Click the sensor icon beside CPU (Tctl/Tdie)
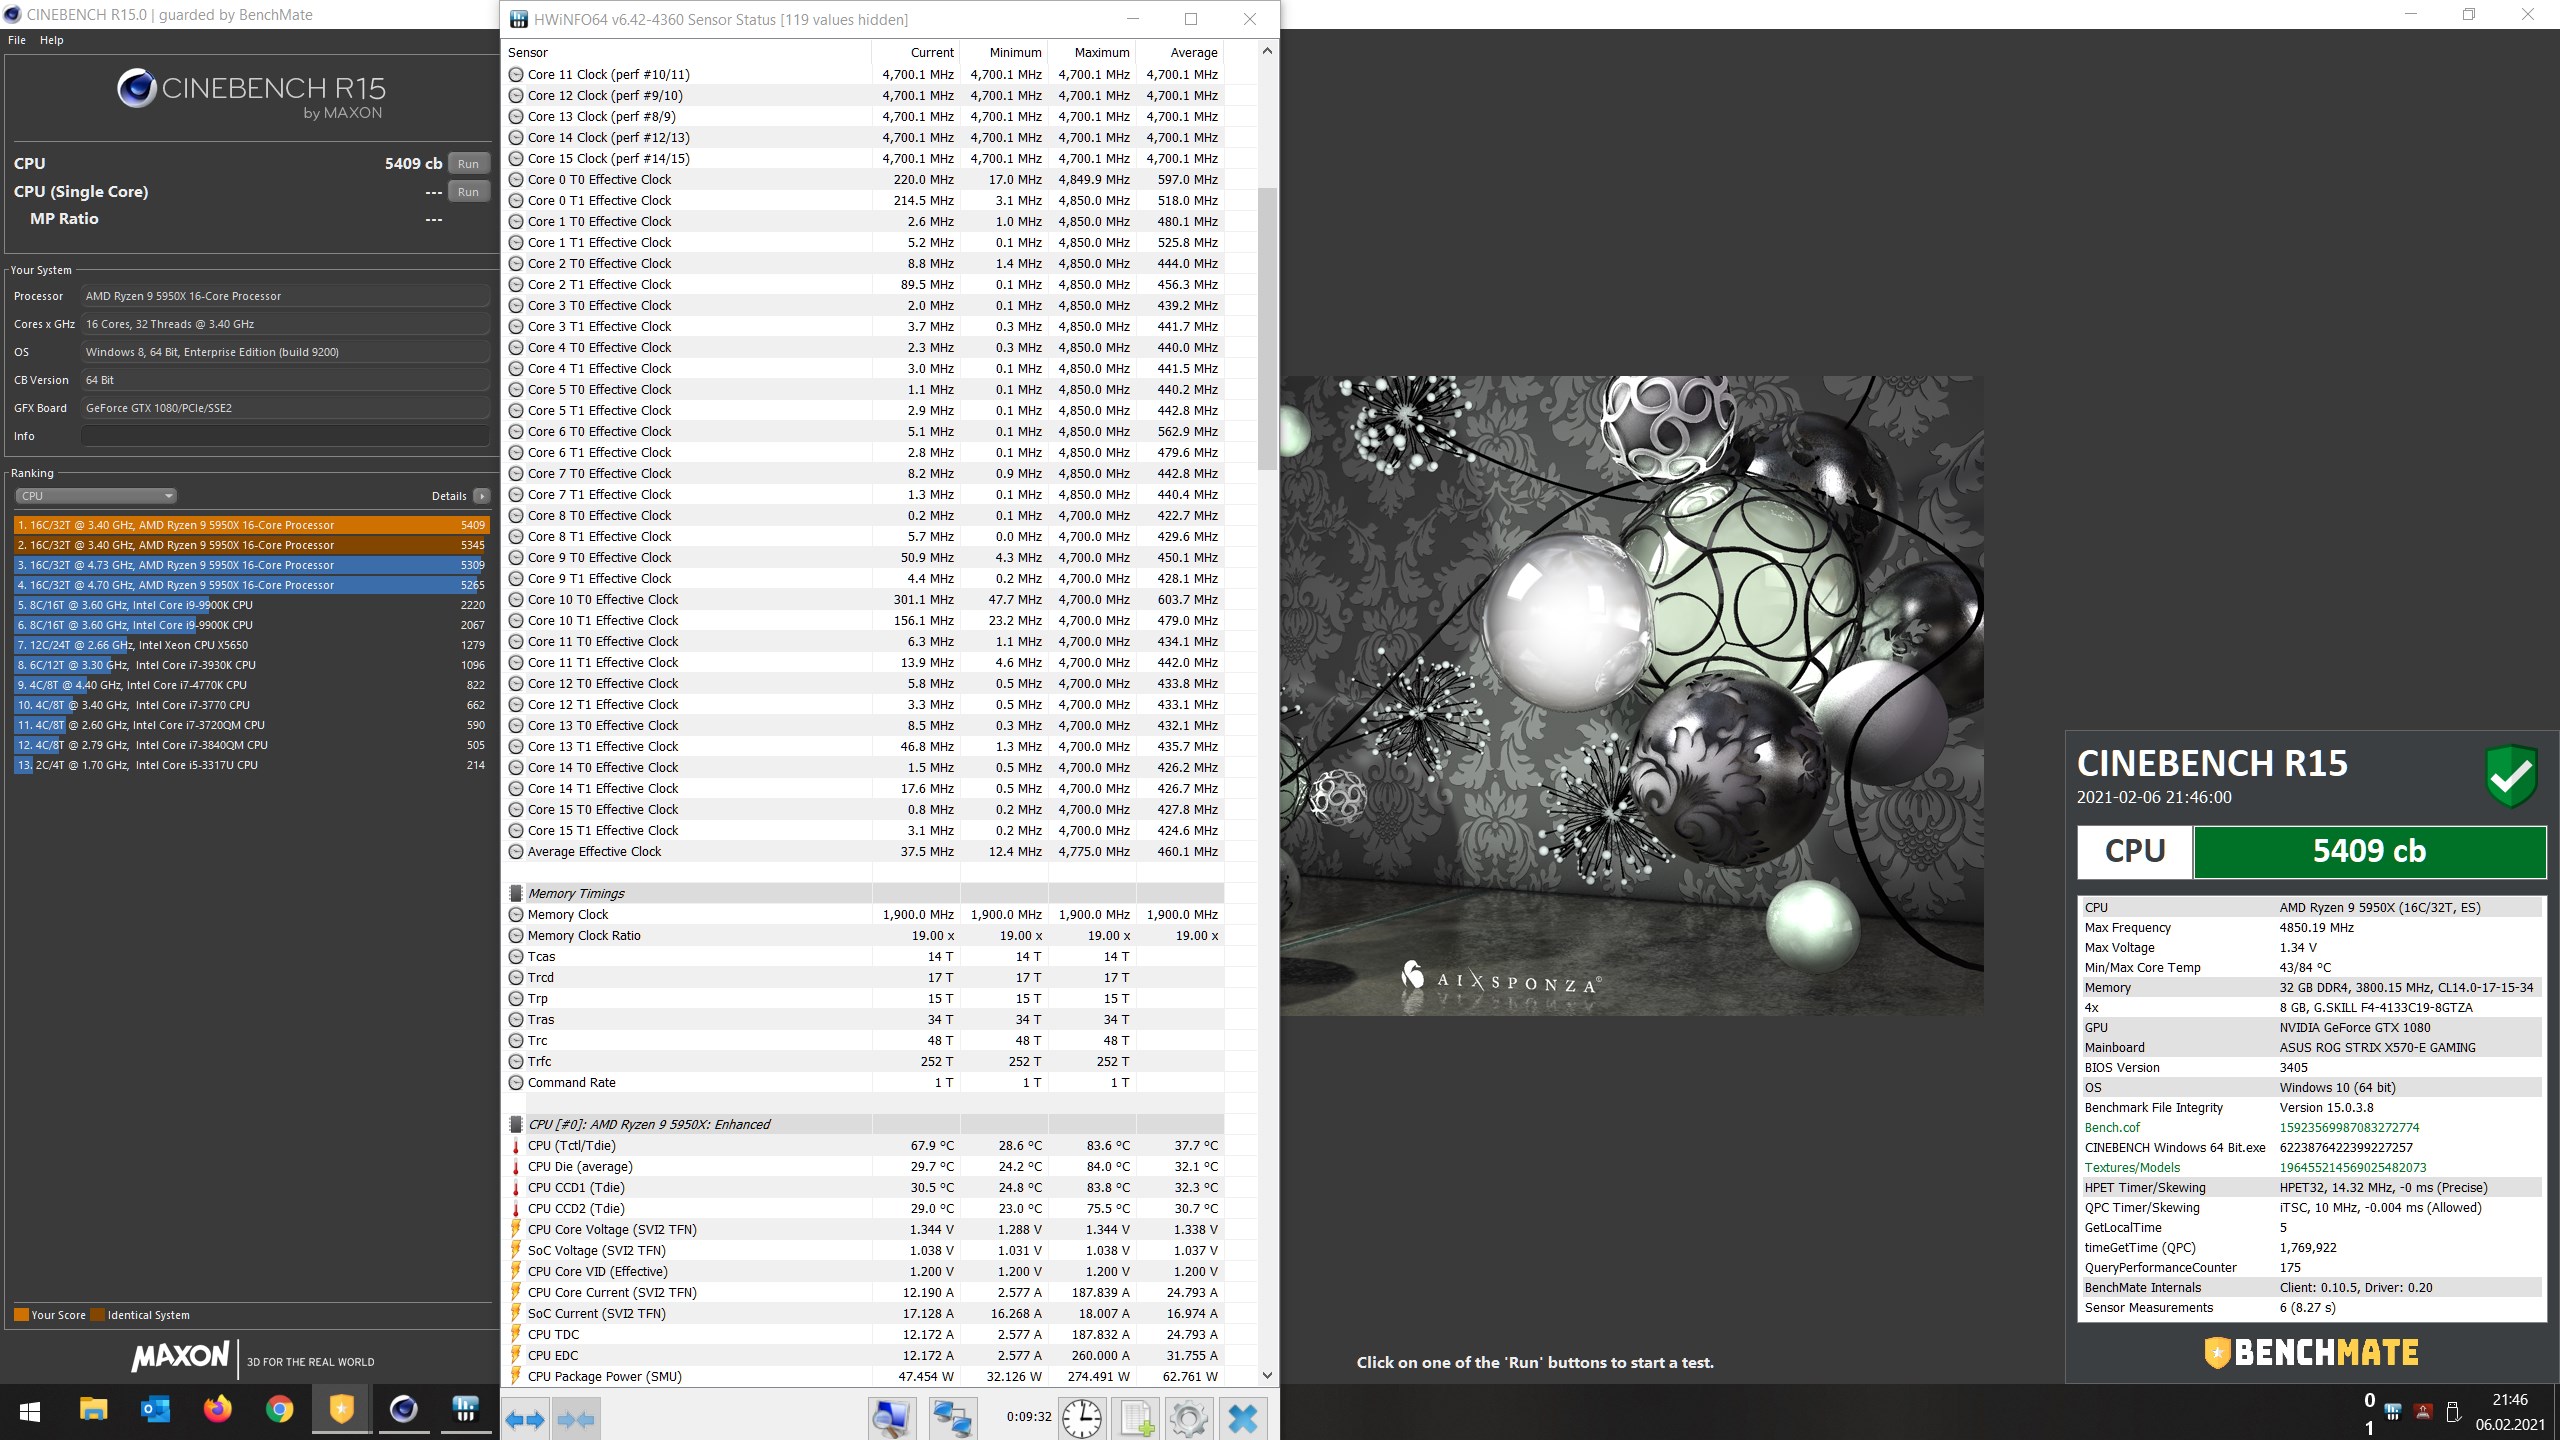This screenshot has height=1440, width=2560. pos(516,1146)
